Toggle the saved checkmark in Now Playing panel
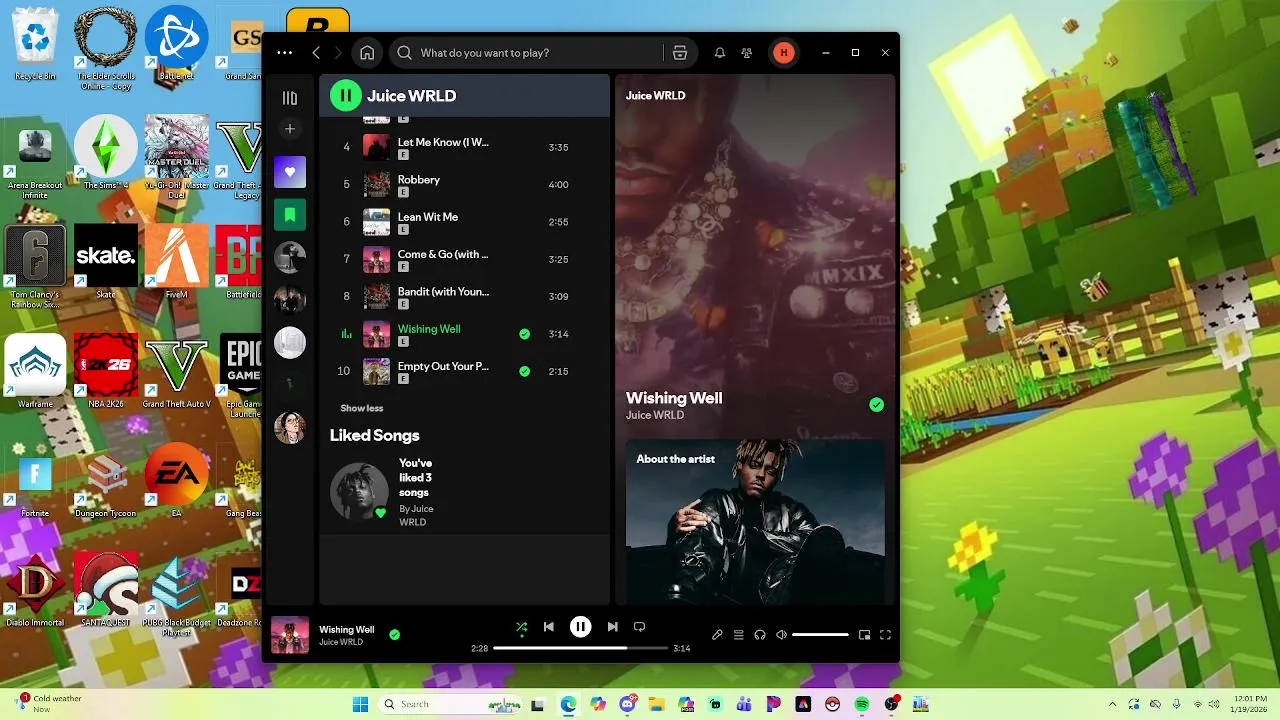Screen dimensions: 1280x720 pyautogui.click(x=877, y=405)
